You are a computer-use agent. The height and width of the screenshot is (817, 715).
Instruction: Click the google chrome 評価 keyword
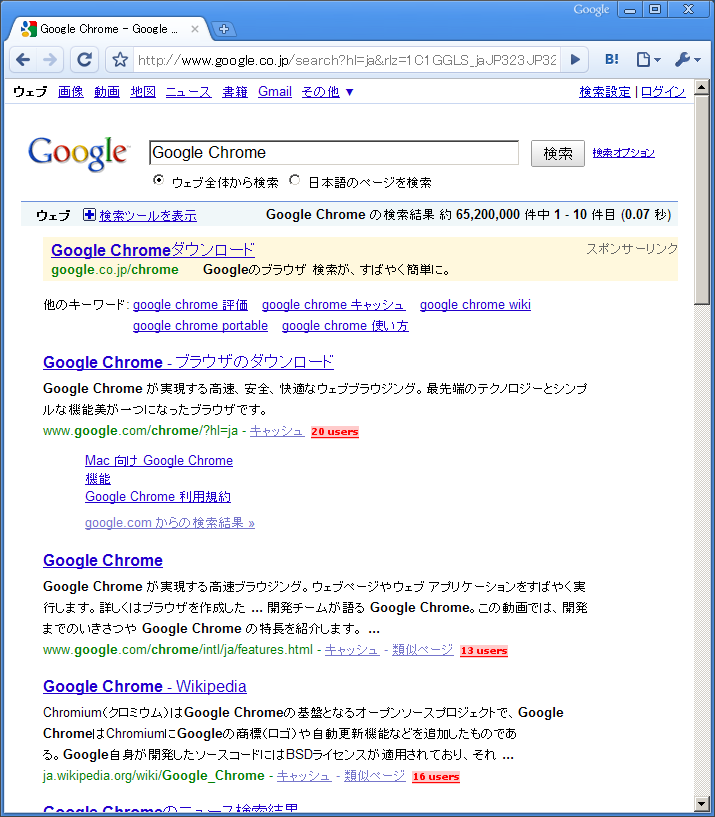coord(190,304)
